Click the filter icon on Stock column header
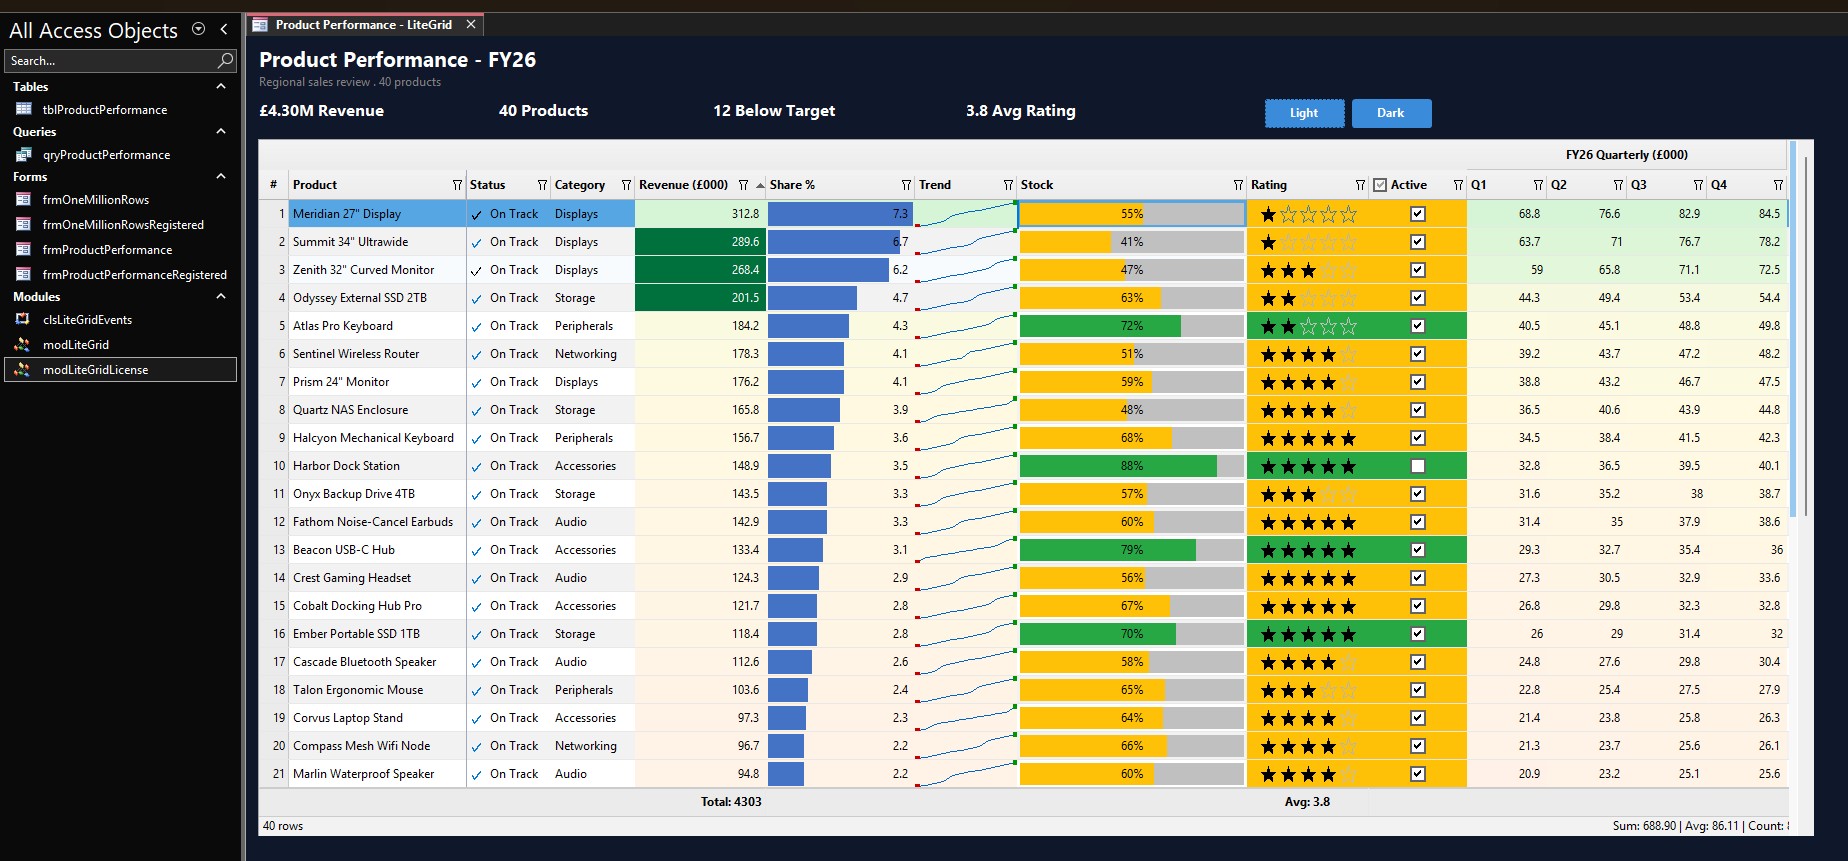 [1238, 185]
